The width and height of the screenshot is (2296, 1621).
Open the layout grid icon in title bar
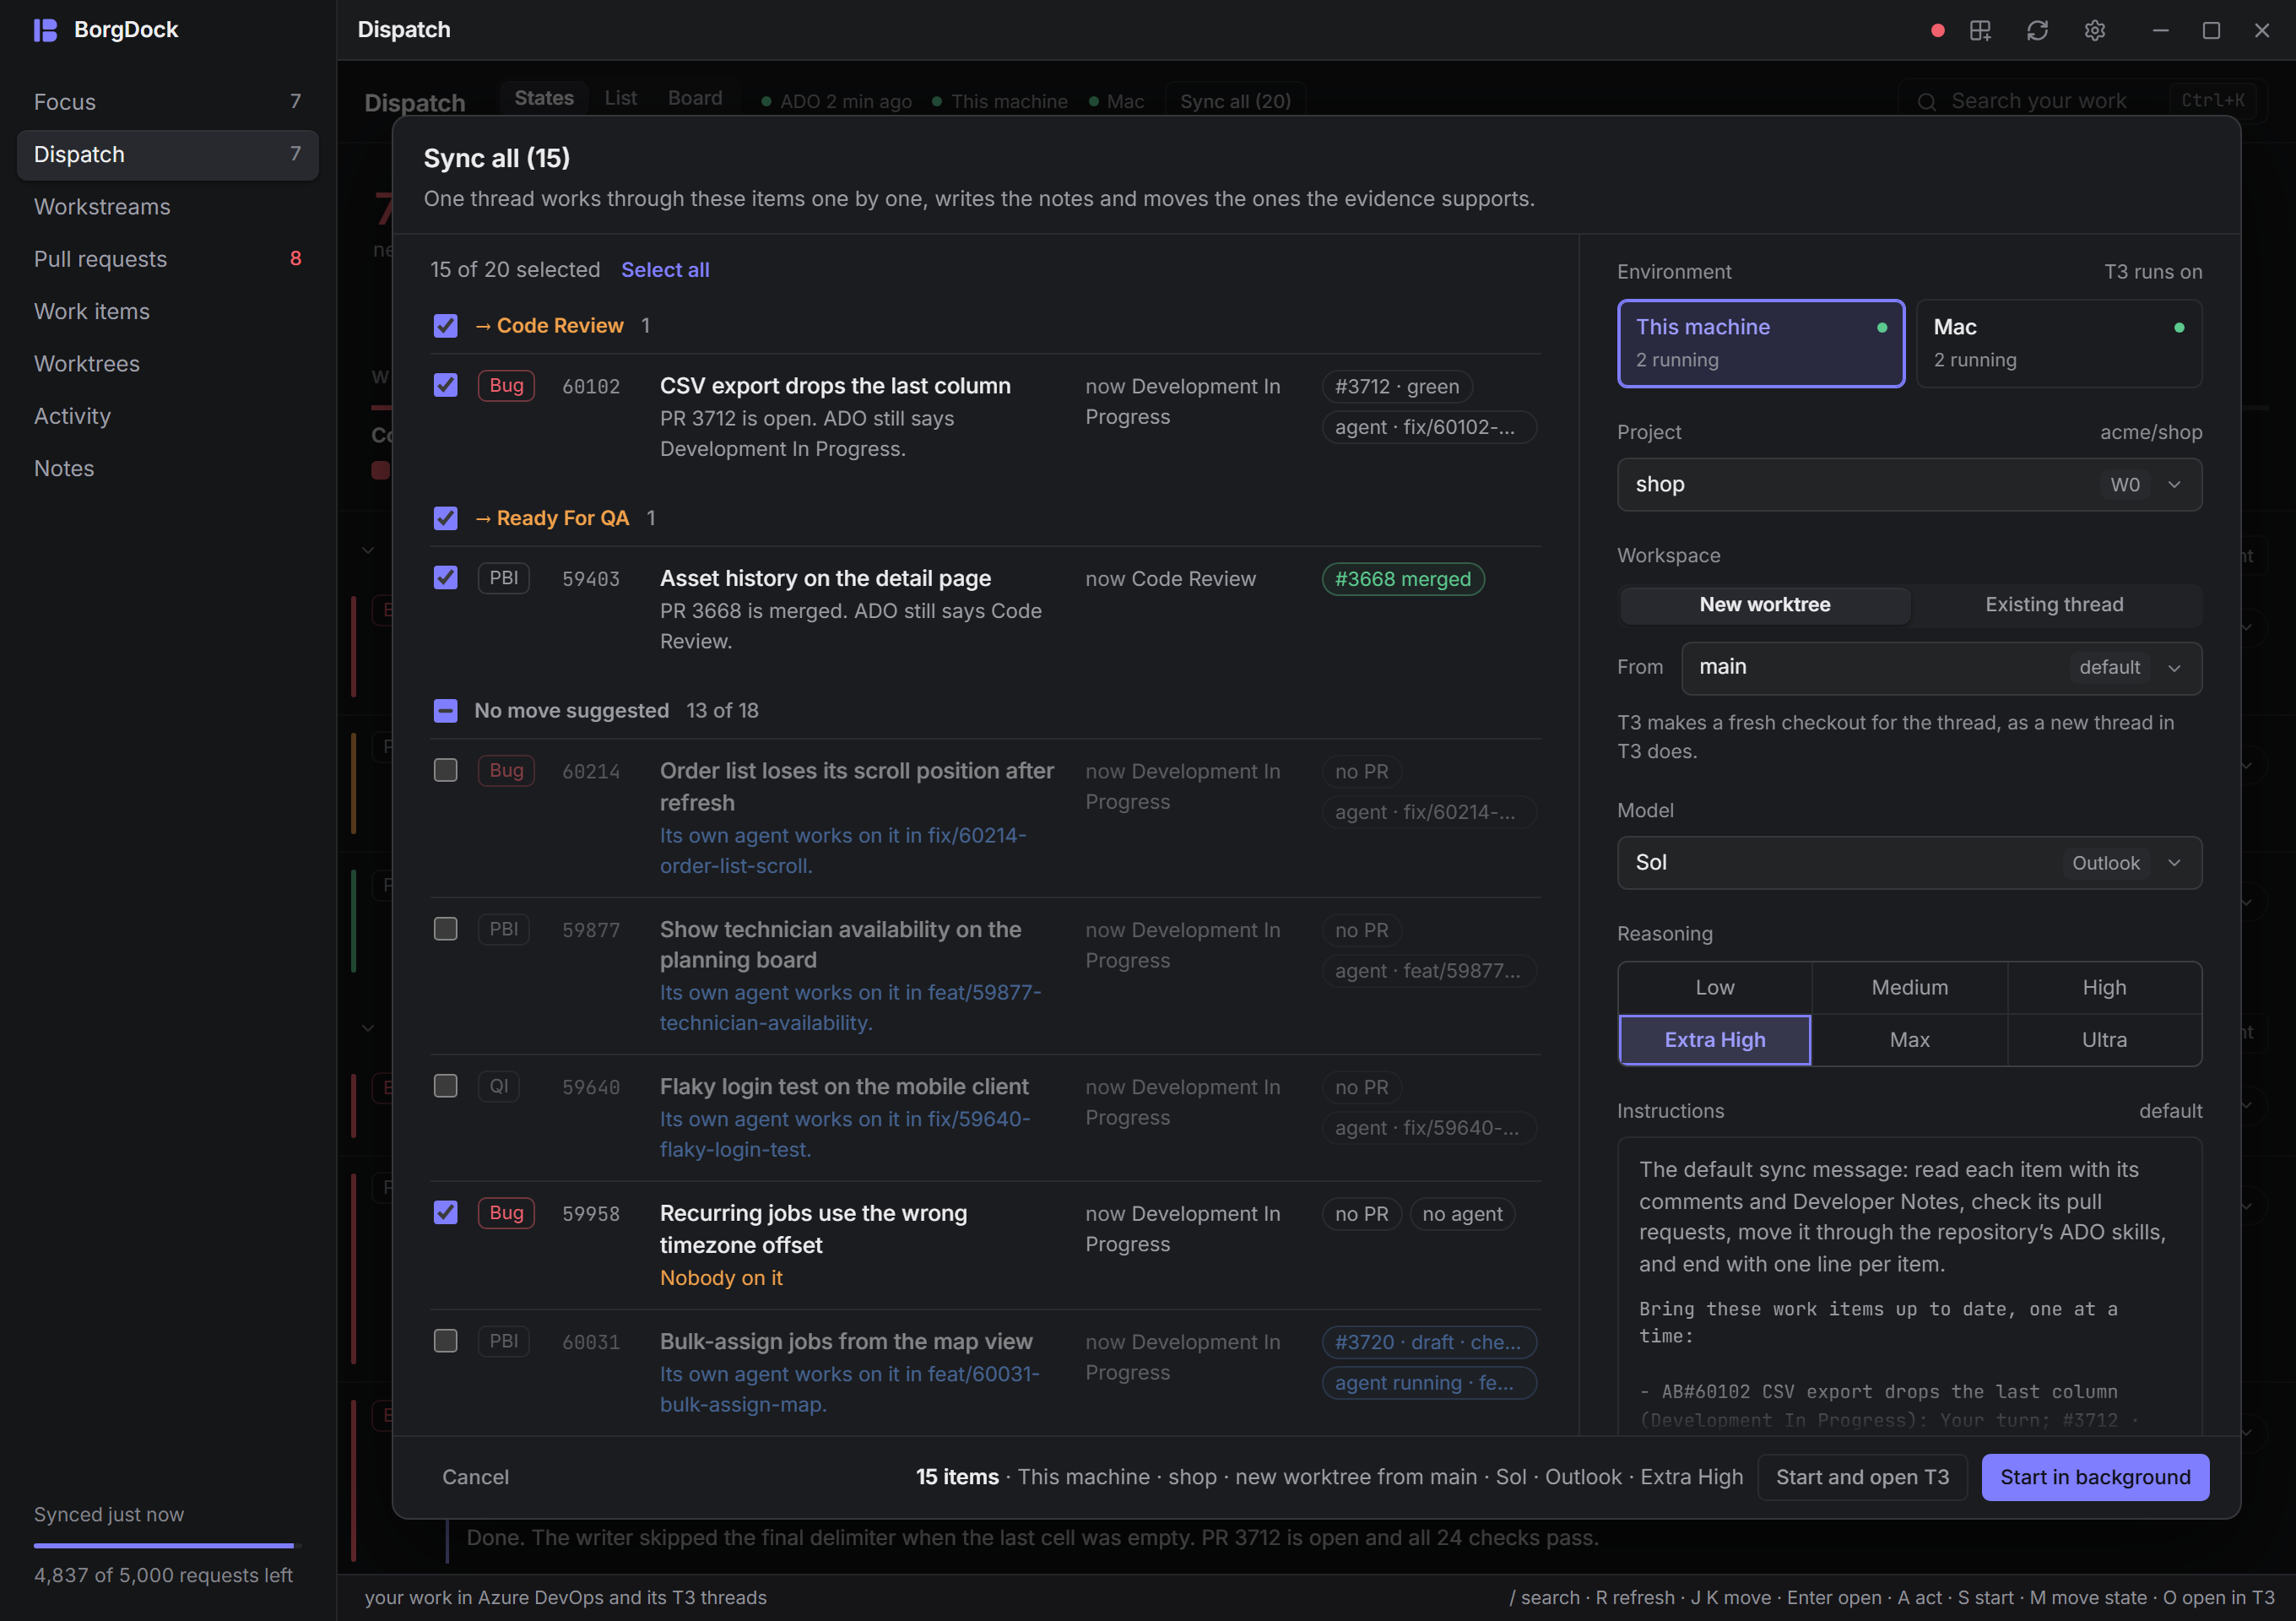pyautogui.click(x=1980, y=30)
